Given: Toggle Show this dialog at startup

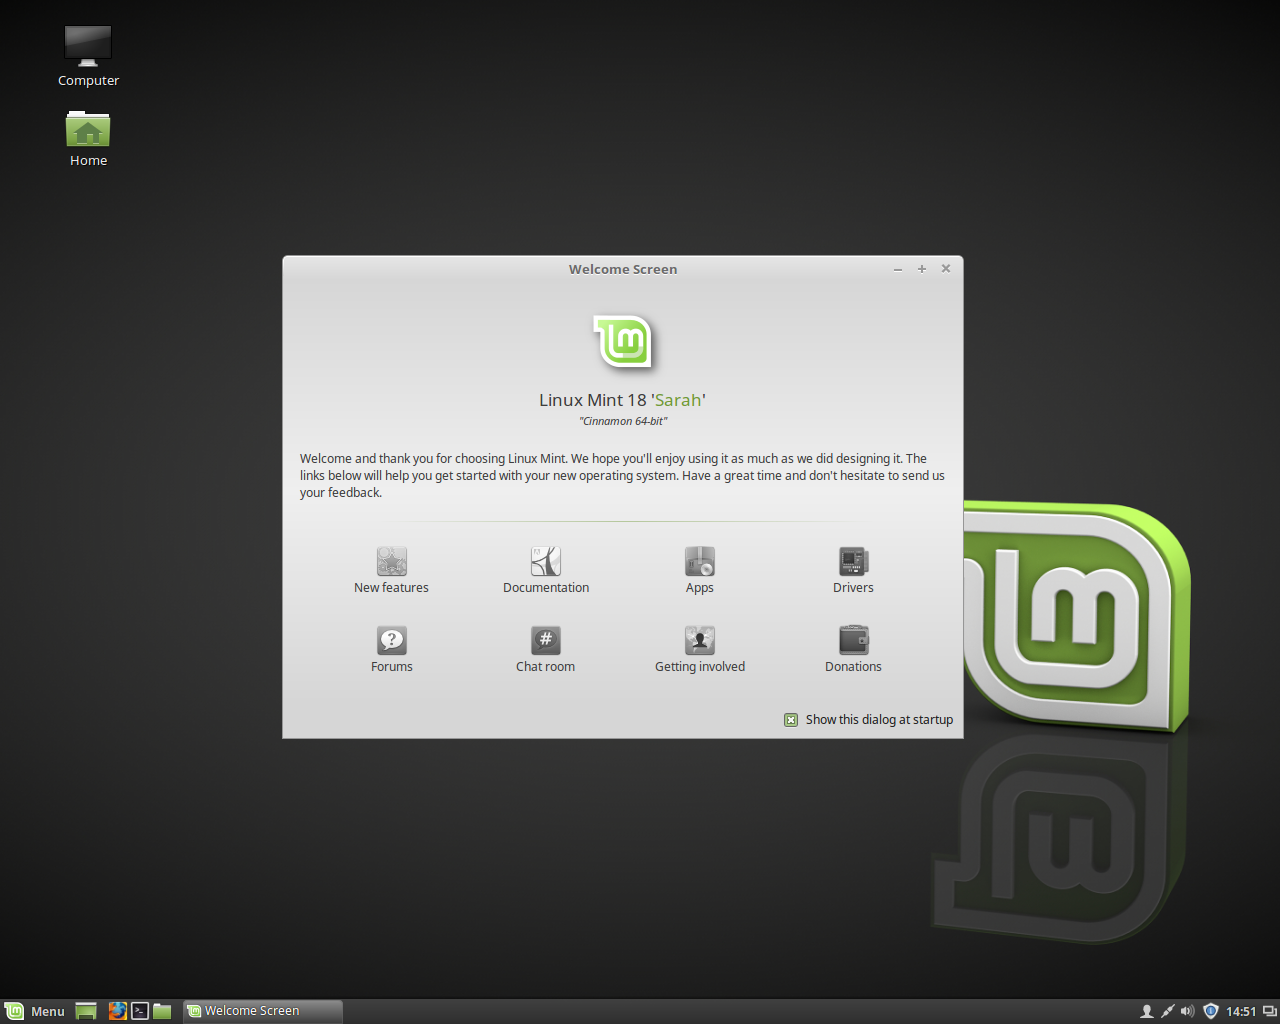Looking at the screenshot, I should [x=868, y=720].
